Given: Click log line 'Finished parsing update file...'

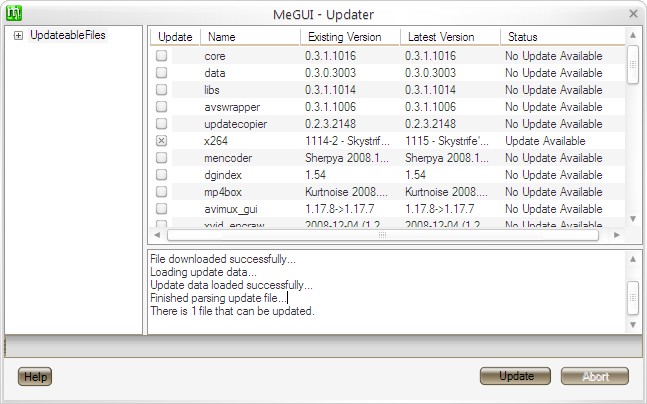Looking at the screenshot, I should [218, 298].
